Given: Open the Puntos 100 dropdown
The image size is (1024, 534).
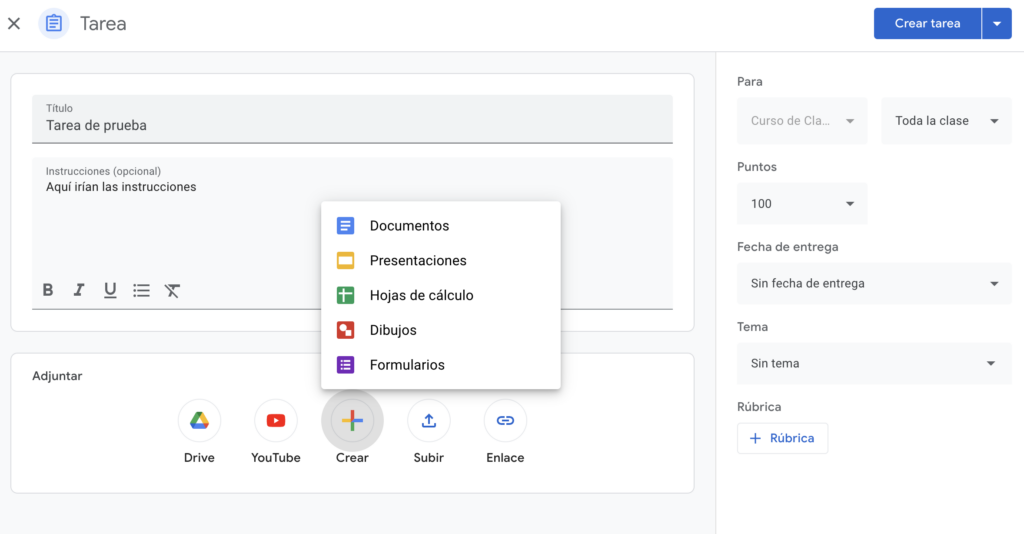Looking at the screenshot, I should tap(802, 204).
